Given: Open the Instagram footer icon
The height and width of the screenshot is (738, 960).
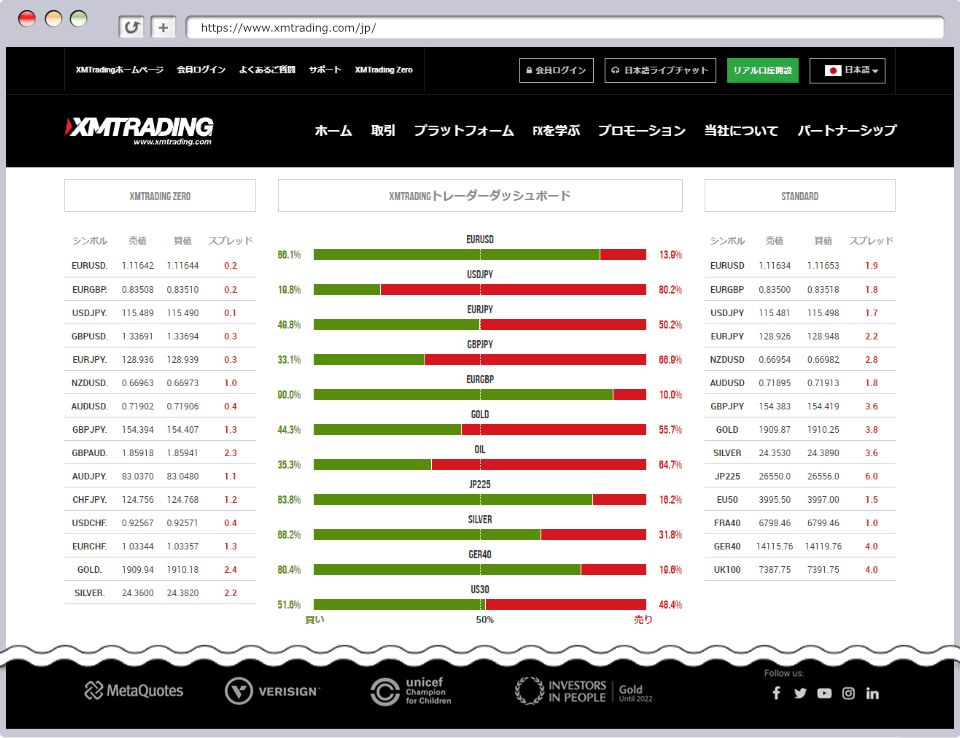Looking at the screenshot, I should (848, 693).
